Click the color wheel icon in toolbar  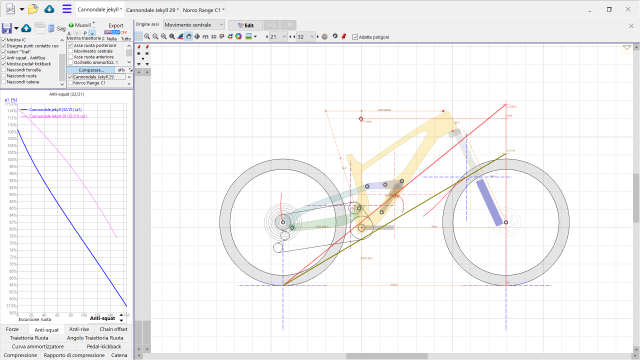point(238,37)
